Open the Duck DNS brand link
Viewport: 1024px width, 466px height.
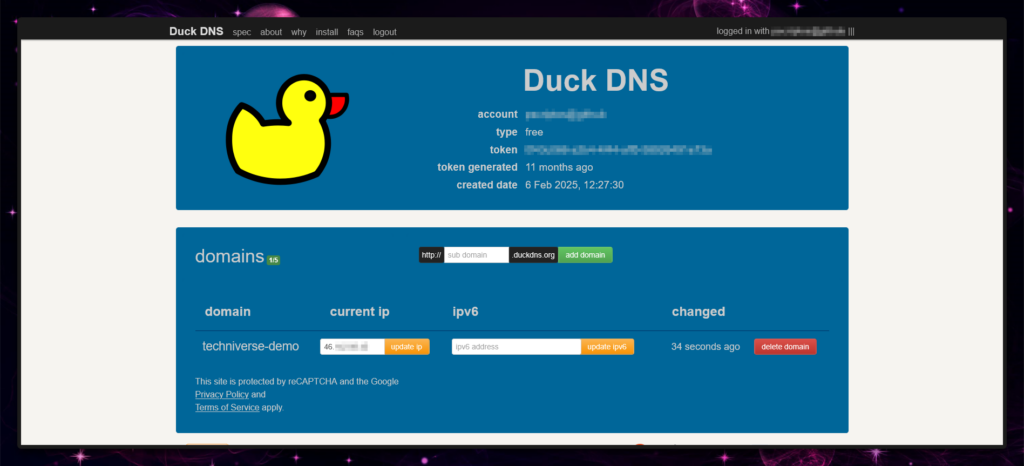click(196, 31)
